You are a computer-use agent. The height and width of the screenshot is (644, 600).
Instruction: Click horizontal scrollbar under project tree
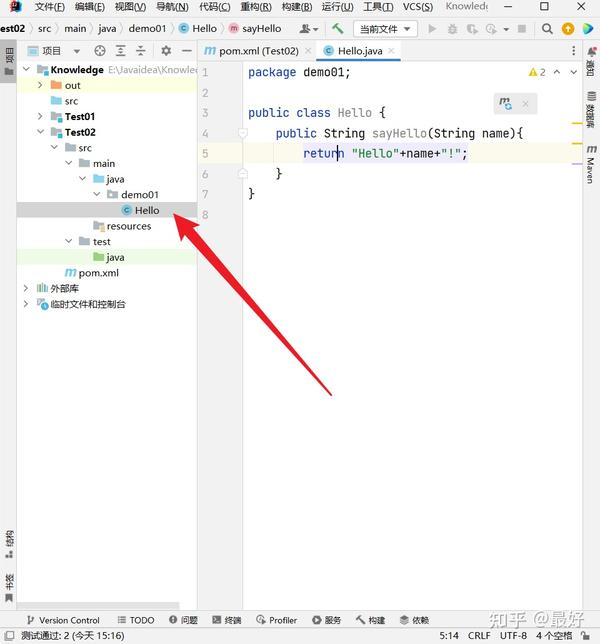(x=98, y=605)
